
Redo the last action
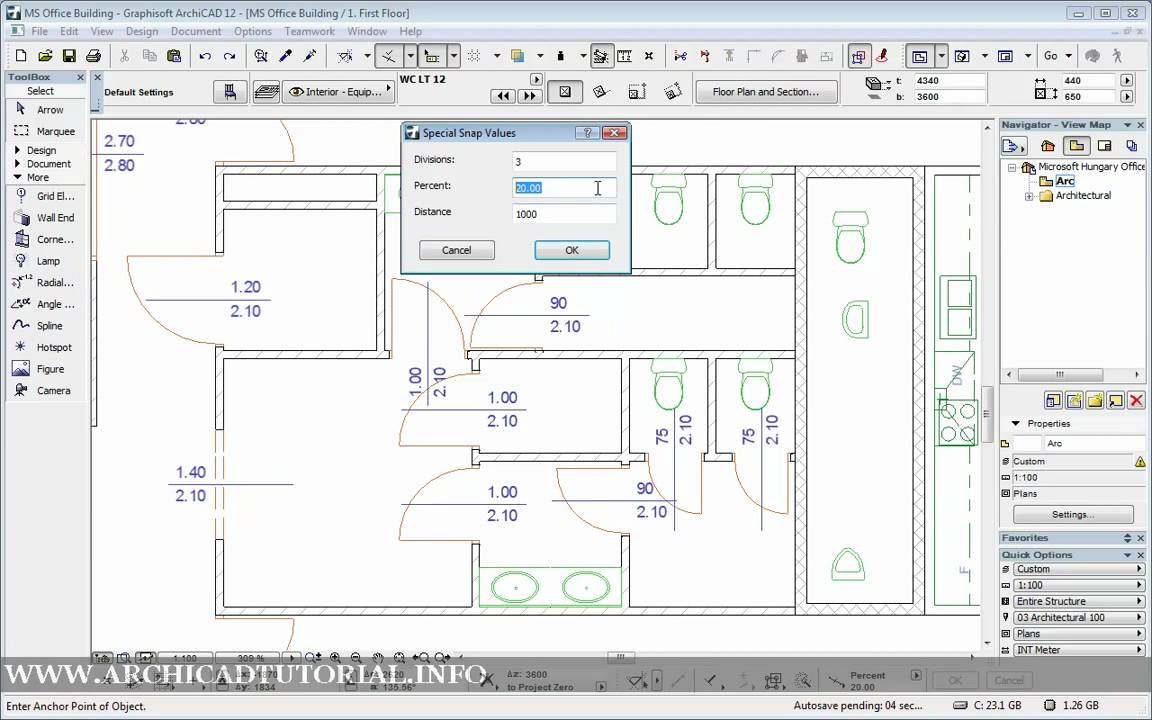[229, 56]
